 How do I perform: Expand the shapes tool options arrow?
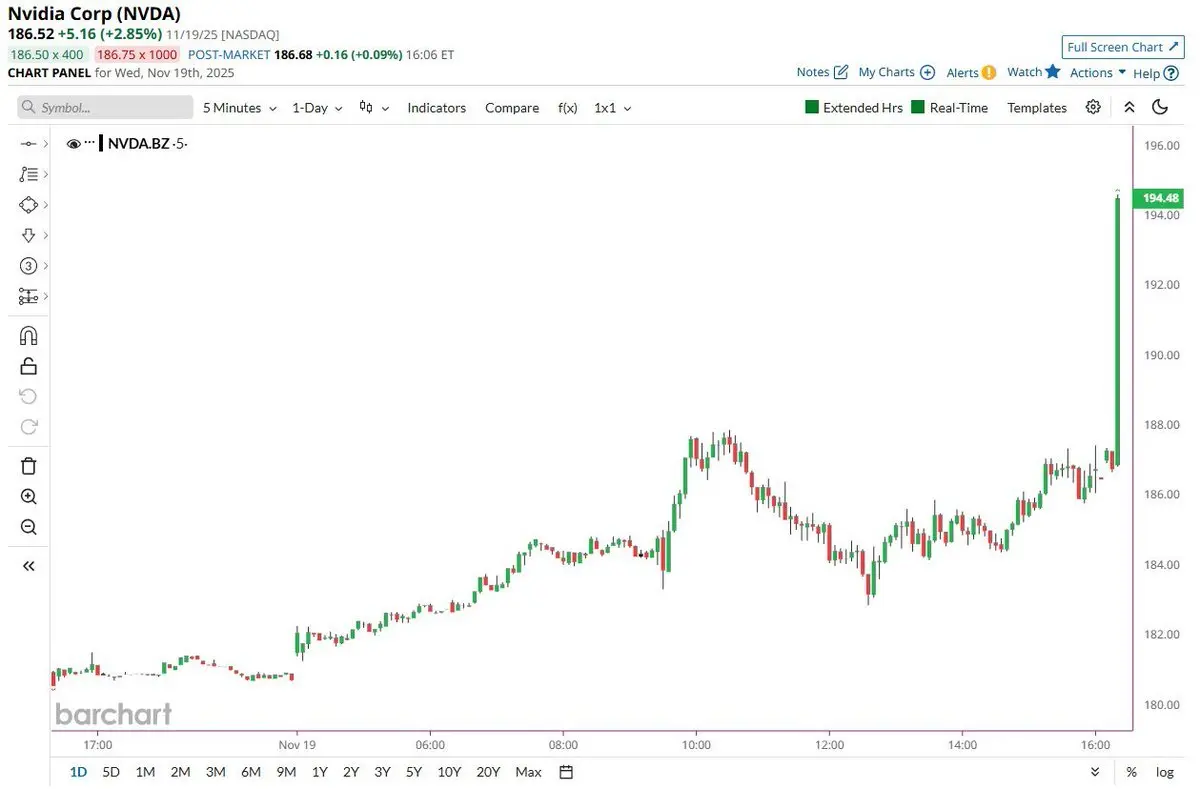click(45, 205)
